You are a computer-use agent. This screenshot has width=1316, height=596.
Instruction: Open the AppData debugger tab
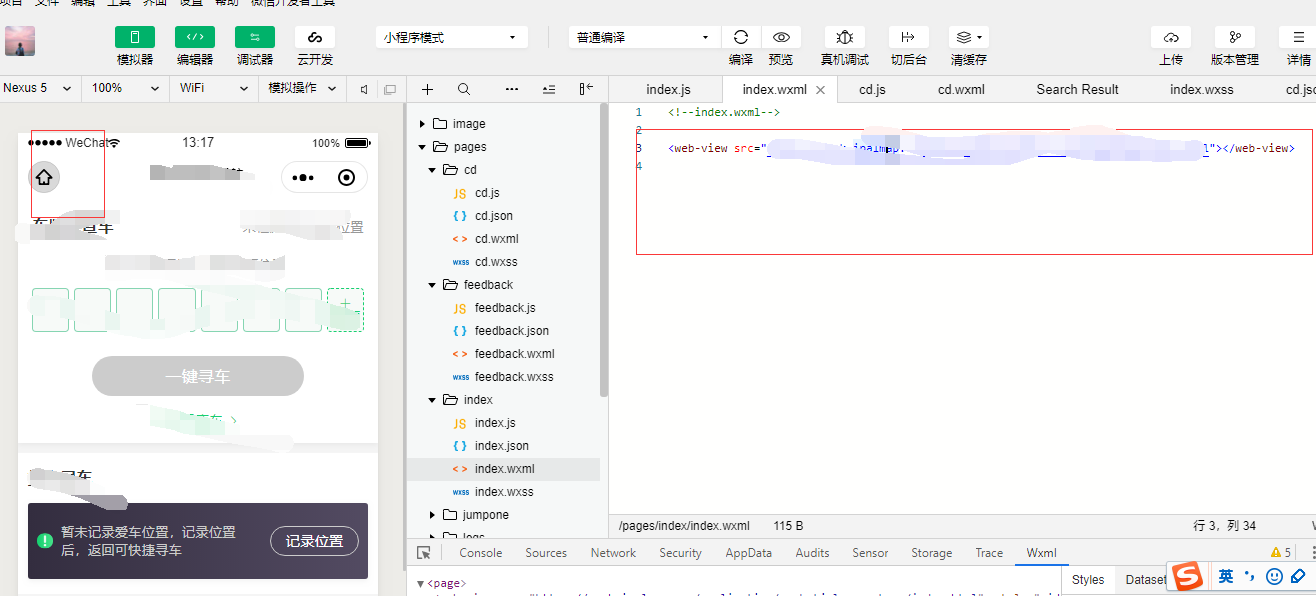(749, 553)
